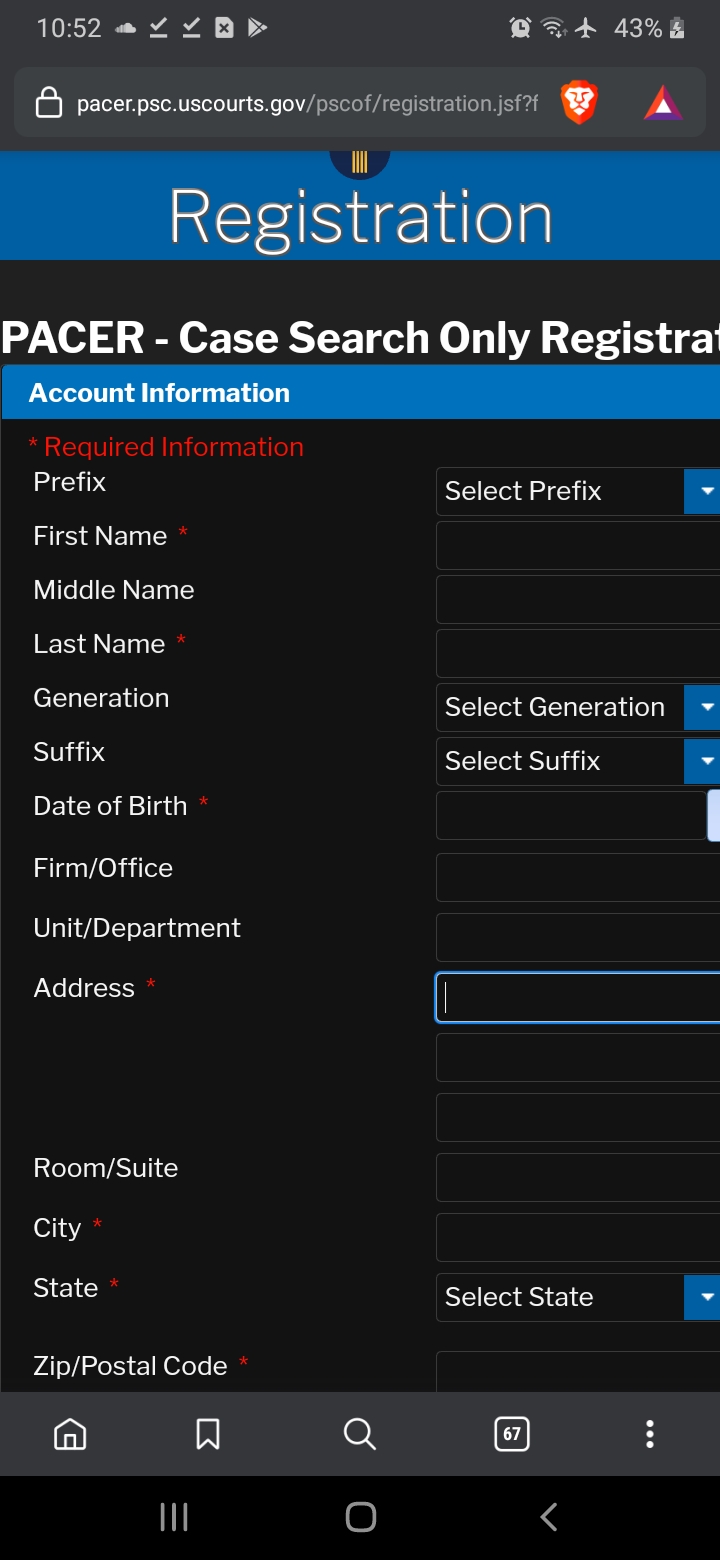This screenshot has width=720, height=1560.
Task: Open the Date of Birth calendar button
Action: click(714, 815)
